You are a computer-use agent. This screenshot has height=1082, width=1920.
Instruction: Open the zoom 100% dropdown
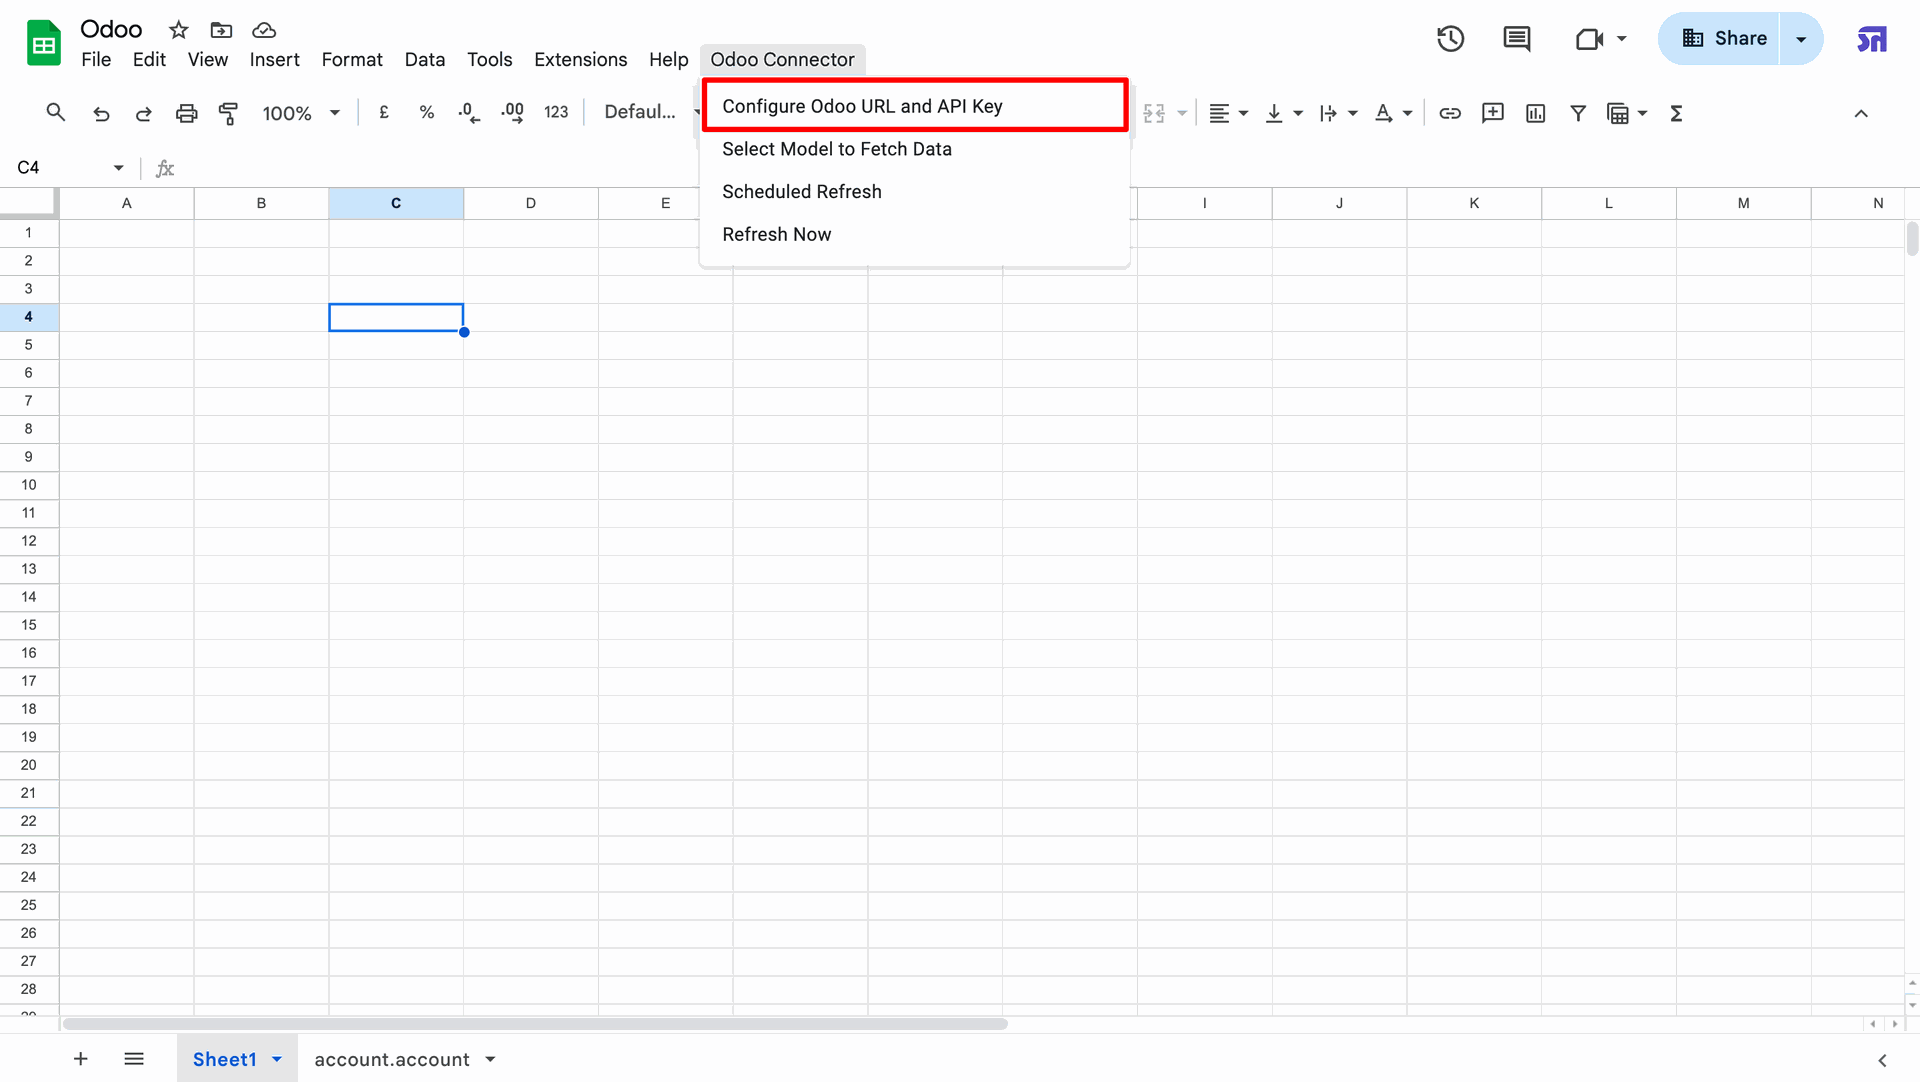[x=300, y=113]
